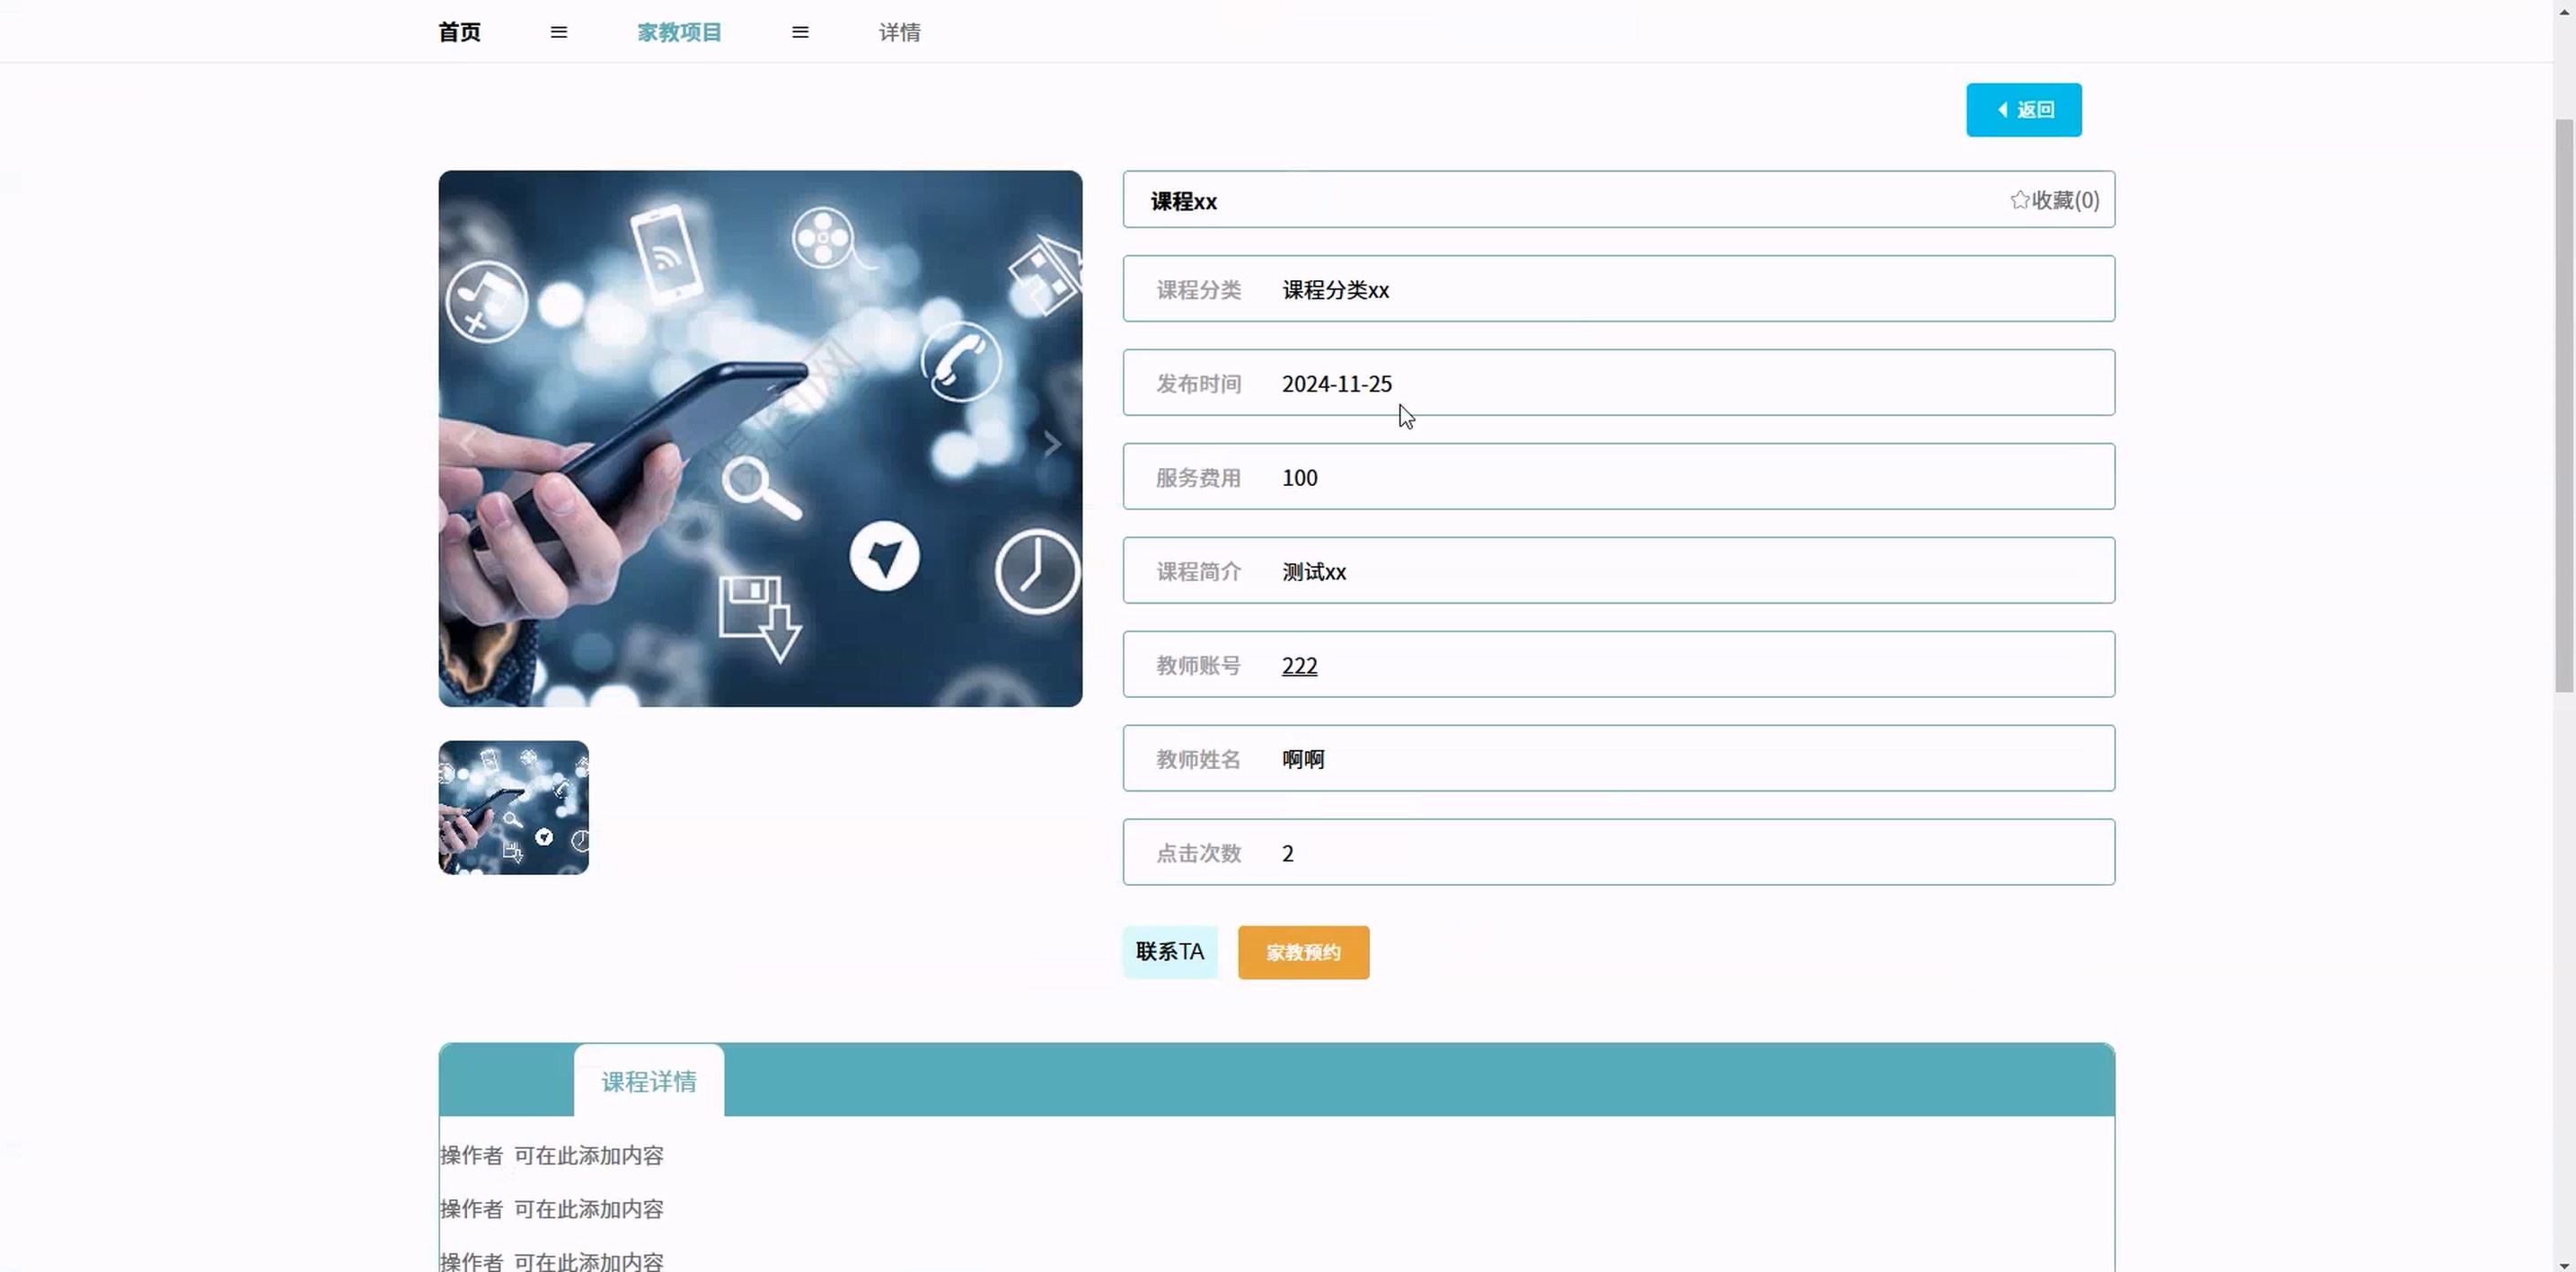Image resolution: width=2576 pixels, height=1272 pixels.
Task: Click the 课程xx title field
Action: click(x=1184, y=201)
